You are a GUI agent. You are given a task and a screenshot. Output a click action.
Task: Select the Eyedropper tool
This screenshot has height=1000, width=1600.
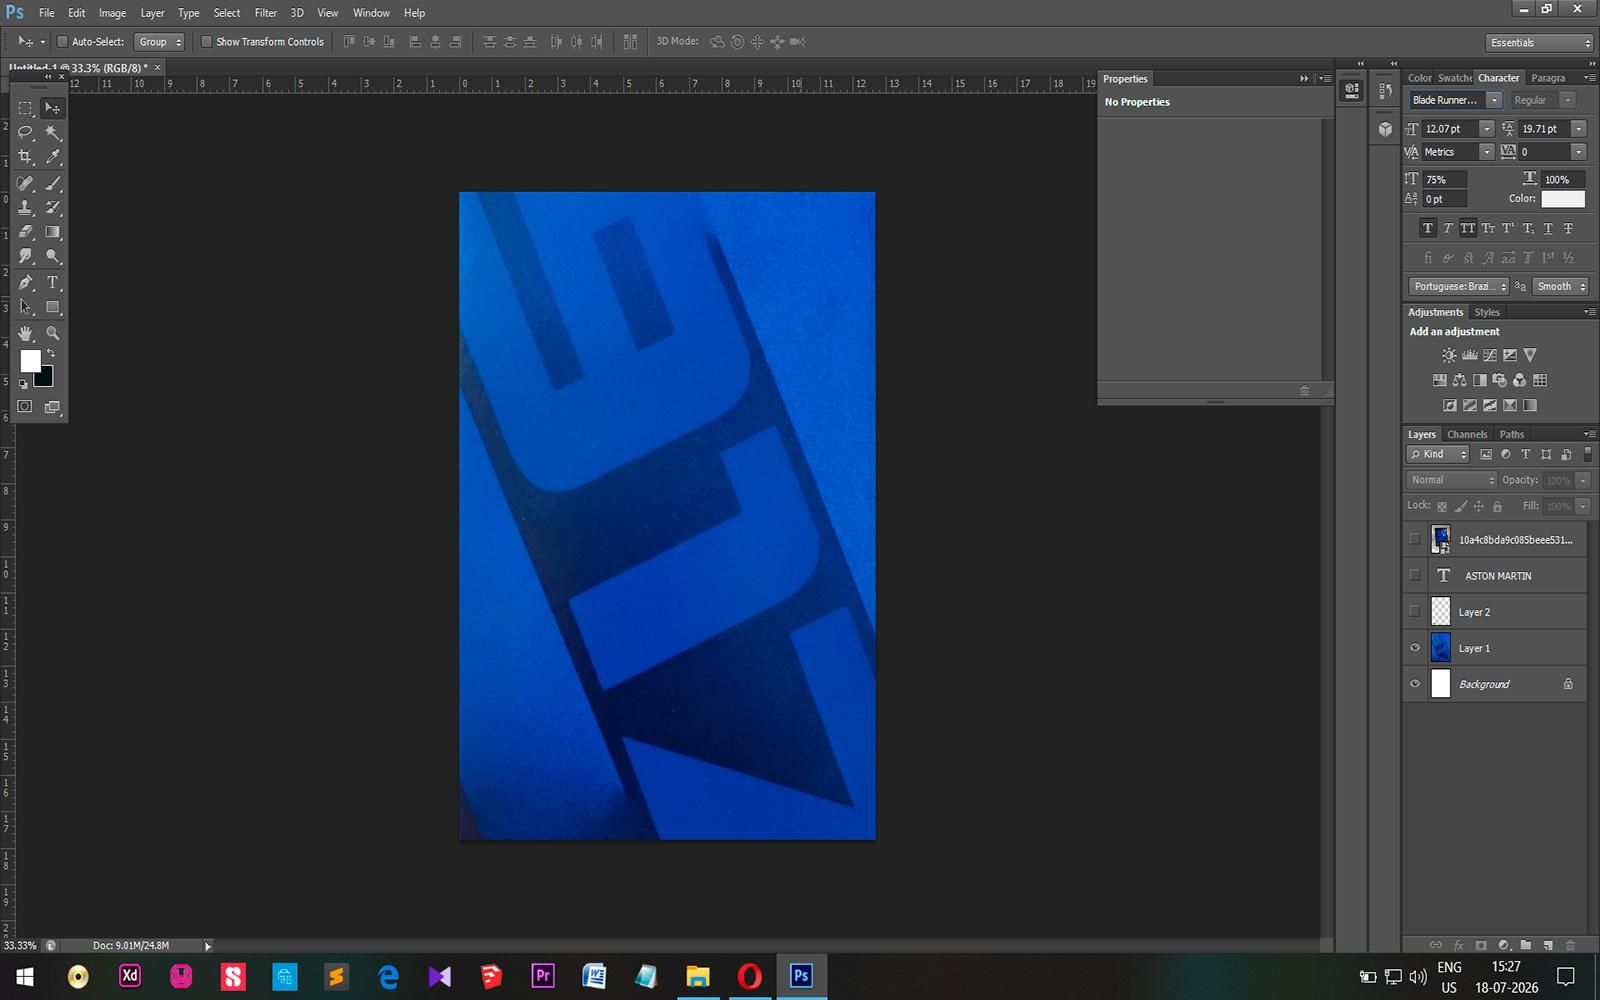[53, 157]
